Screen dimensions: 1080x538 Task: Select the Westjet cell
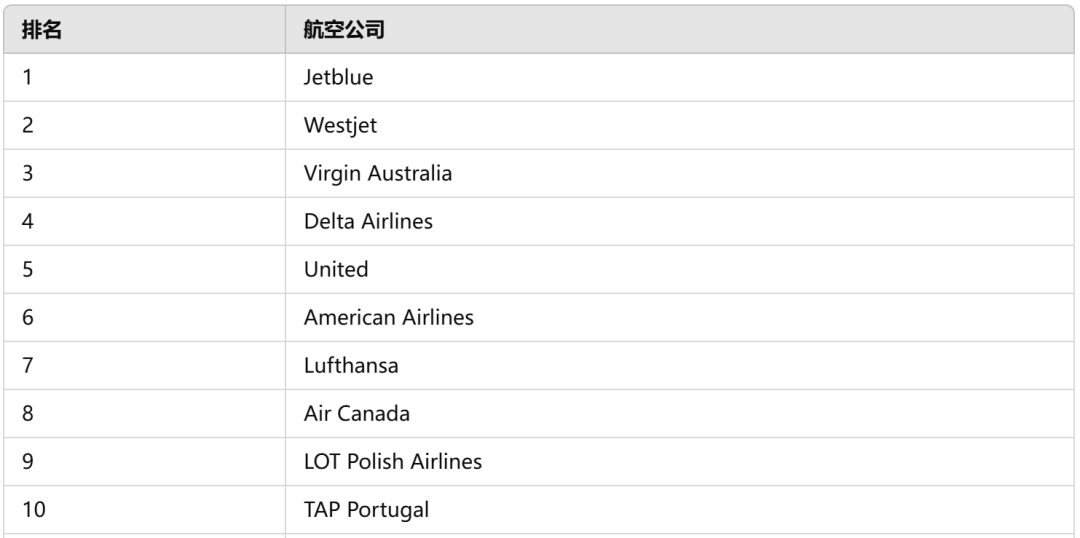pos(679,125)
